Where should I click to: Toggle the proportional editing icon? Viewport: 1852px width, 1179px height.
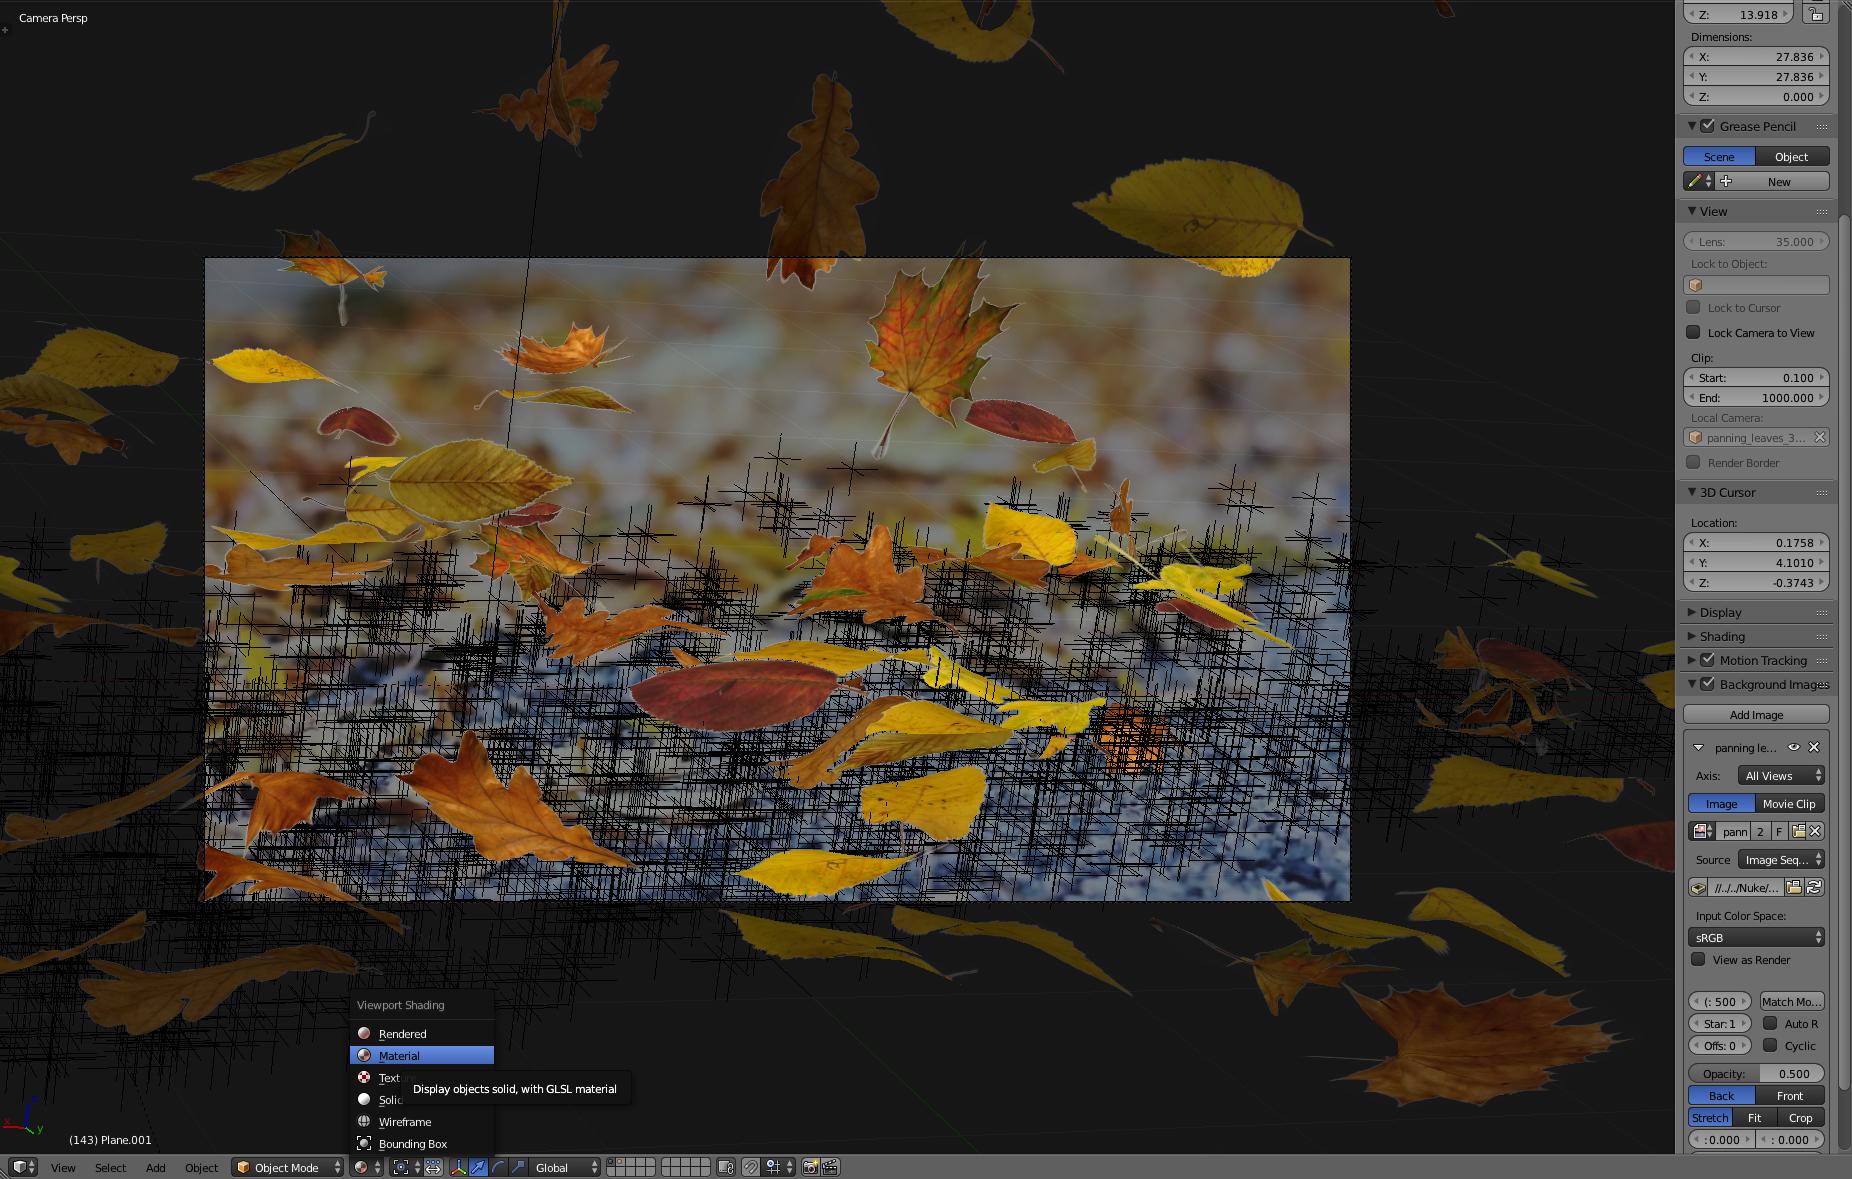432,1167
